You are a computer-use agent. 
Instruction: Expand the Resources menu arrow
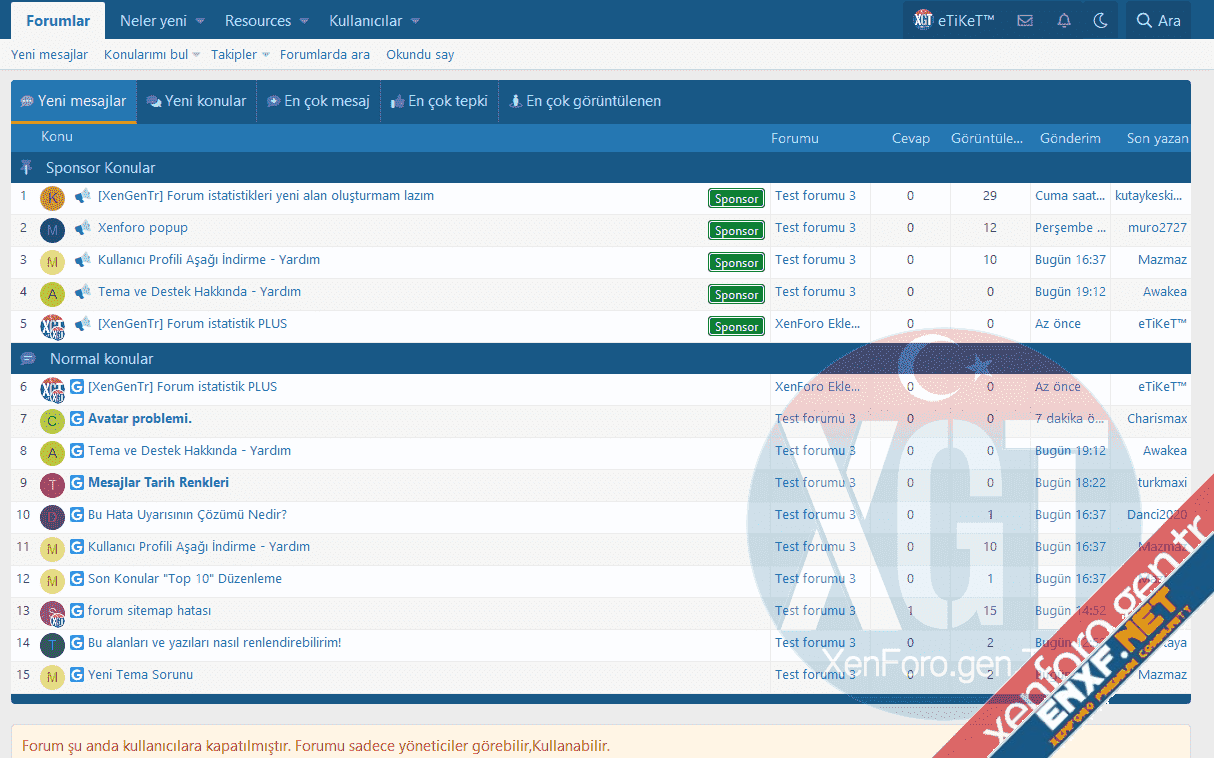pyautogui.click(x=305, y=21)
